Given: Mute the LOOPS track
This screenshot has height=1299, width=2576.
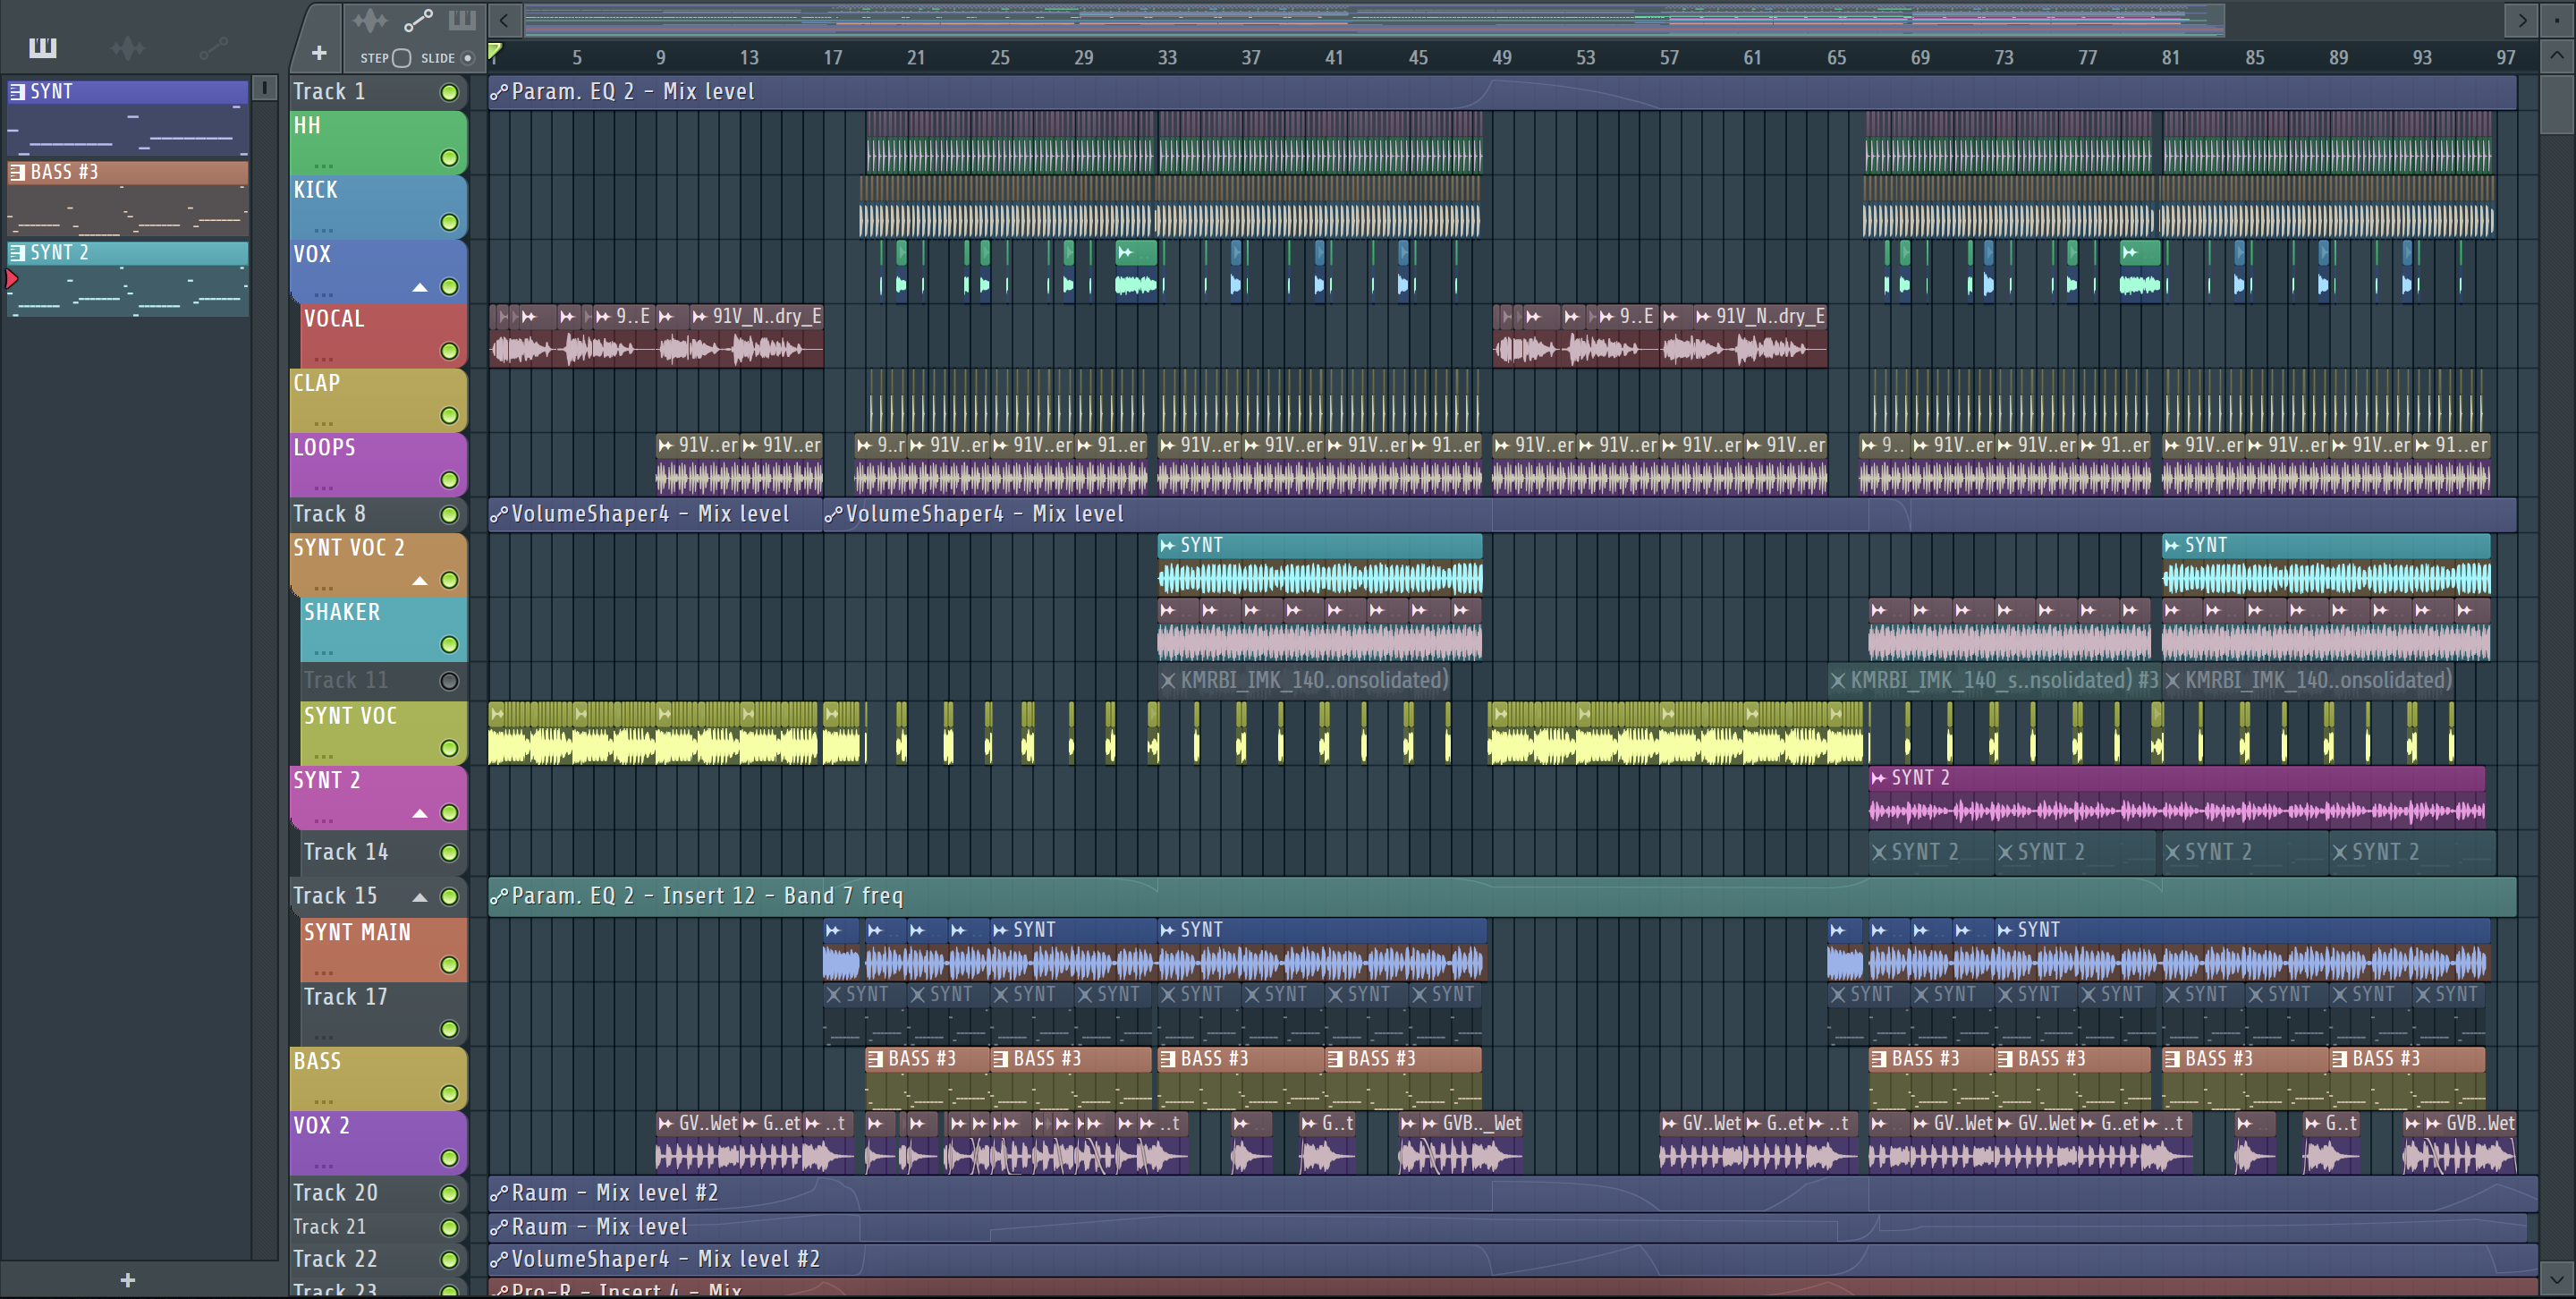Looking at the screenshot, I should point(449,480).
